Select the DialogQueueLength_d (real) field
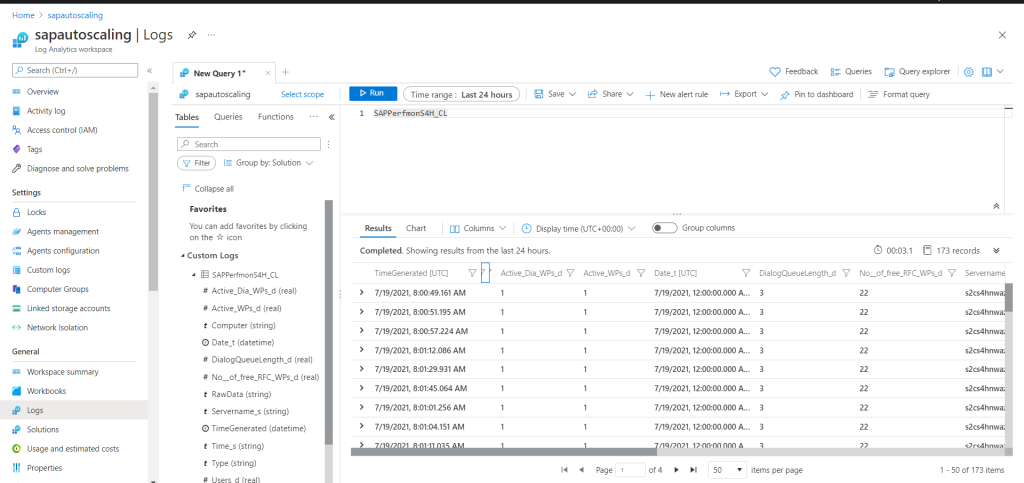This screenshot has width=1024, height=483. coord(258,360)
